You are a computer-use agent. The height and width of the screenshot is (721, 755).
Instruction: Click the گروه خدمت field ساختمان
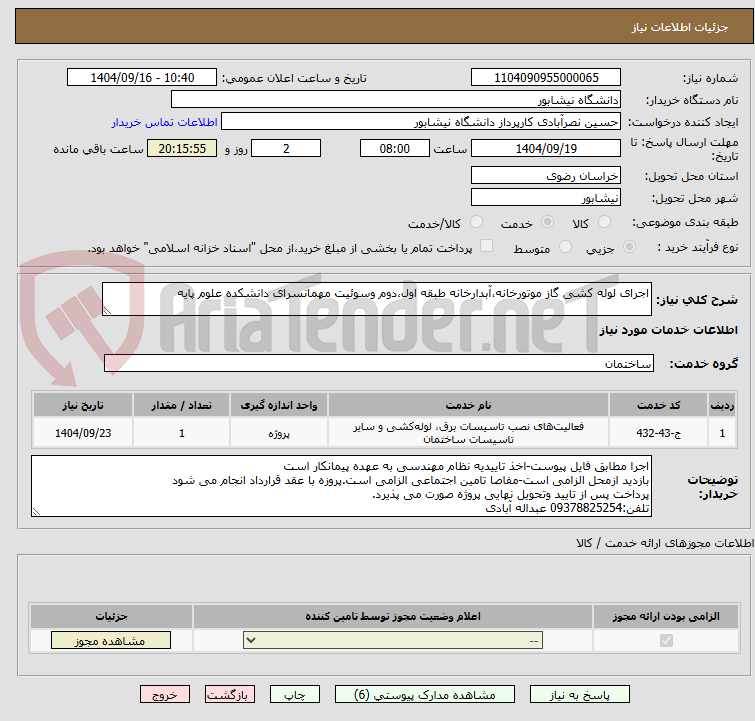pos(379,363)
